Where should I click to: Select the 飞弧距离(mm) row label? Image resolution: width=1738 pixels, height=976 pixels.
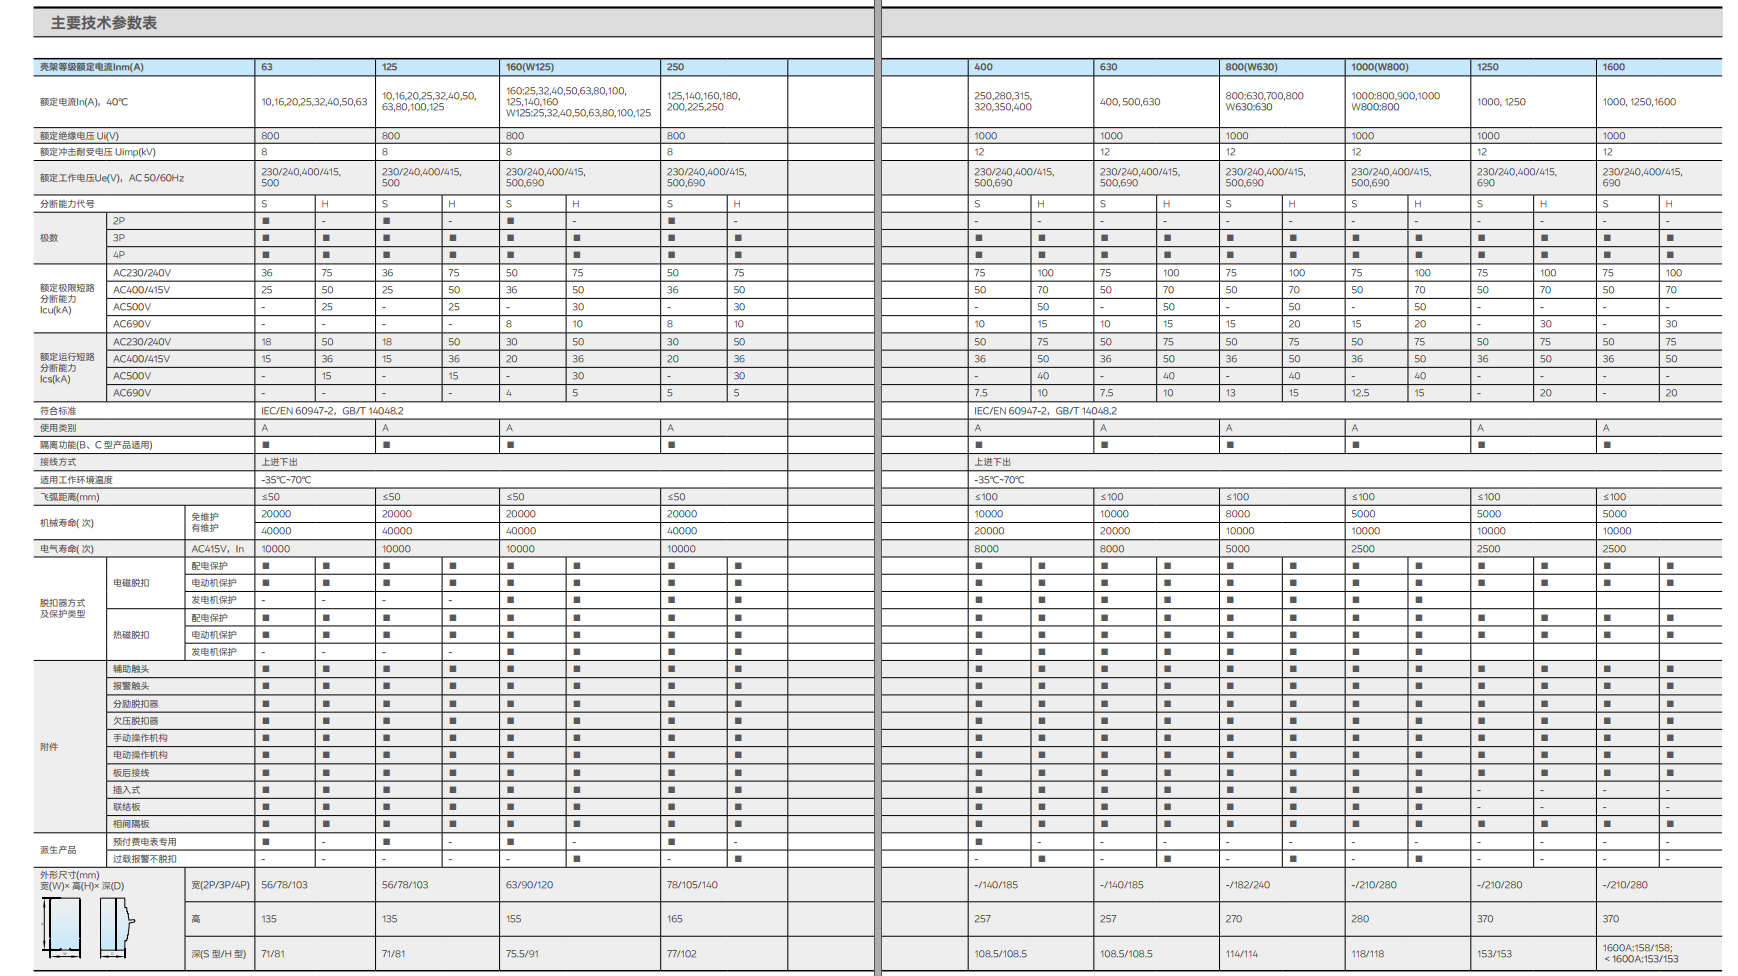(x=70, y=497)
